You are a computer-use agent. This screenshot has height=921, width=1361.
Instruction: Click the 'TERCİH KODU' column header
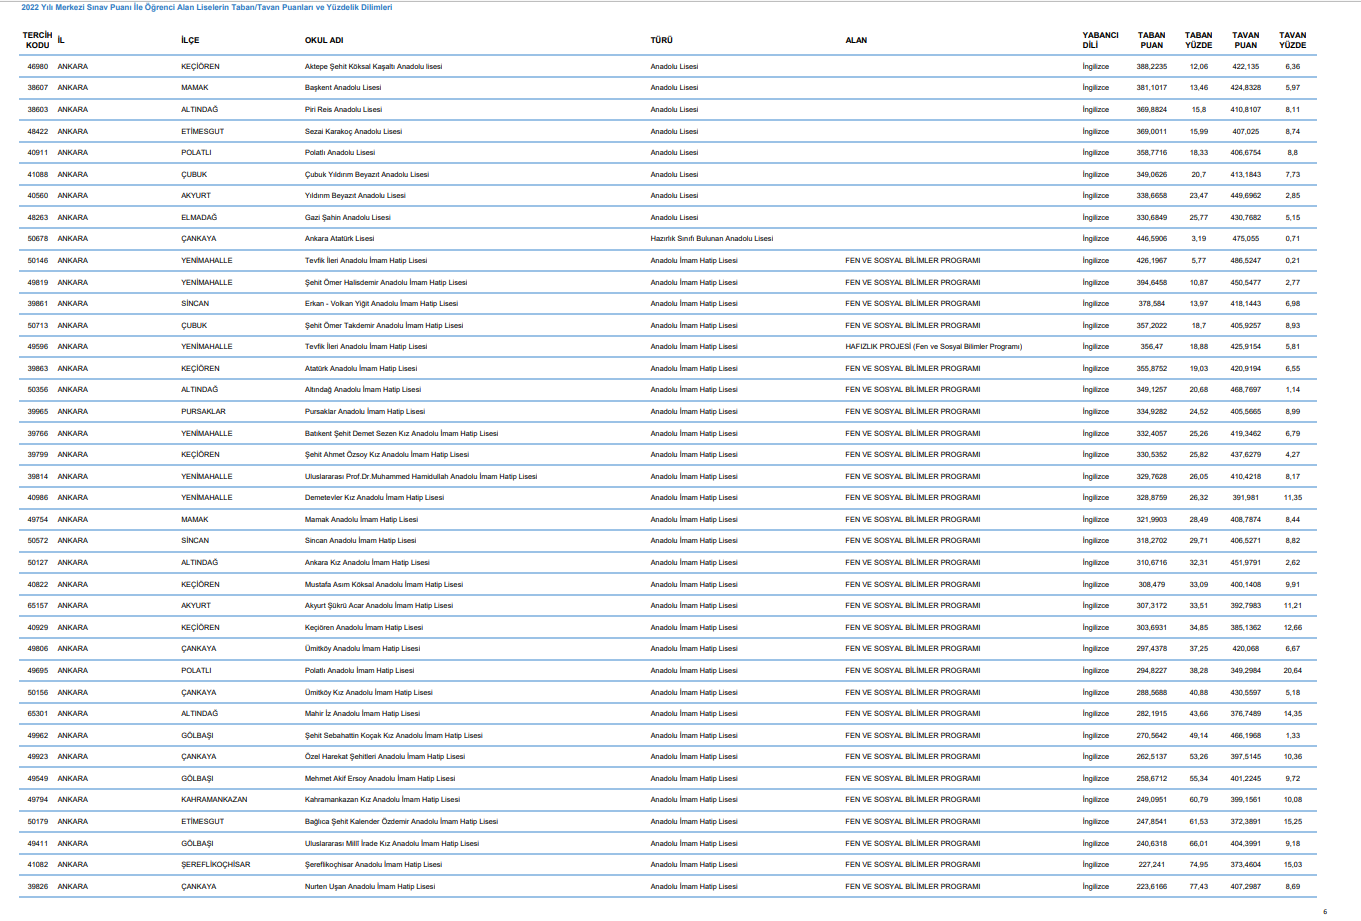pos(37,40)
